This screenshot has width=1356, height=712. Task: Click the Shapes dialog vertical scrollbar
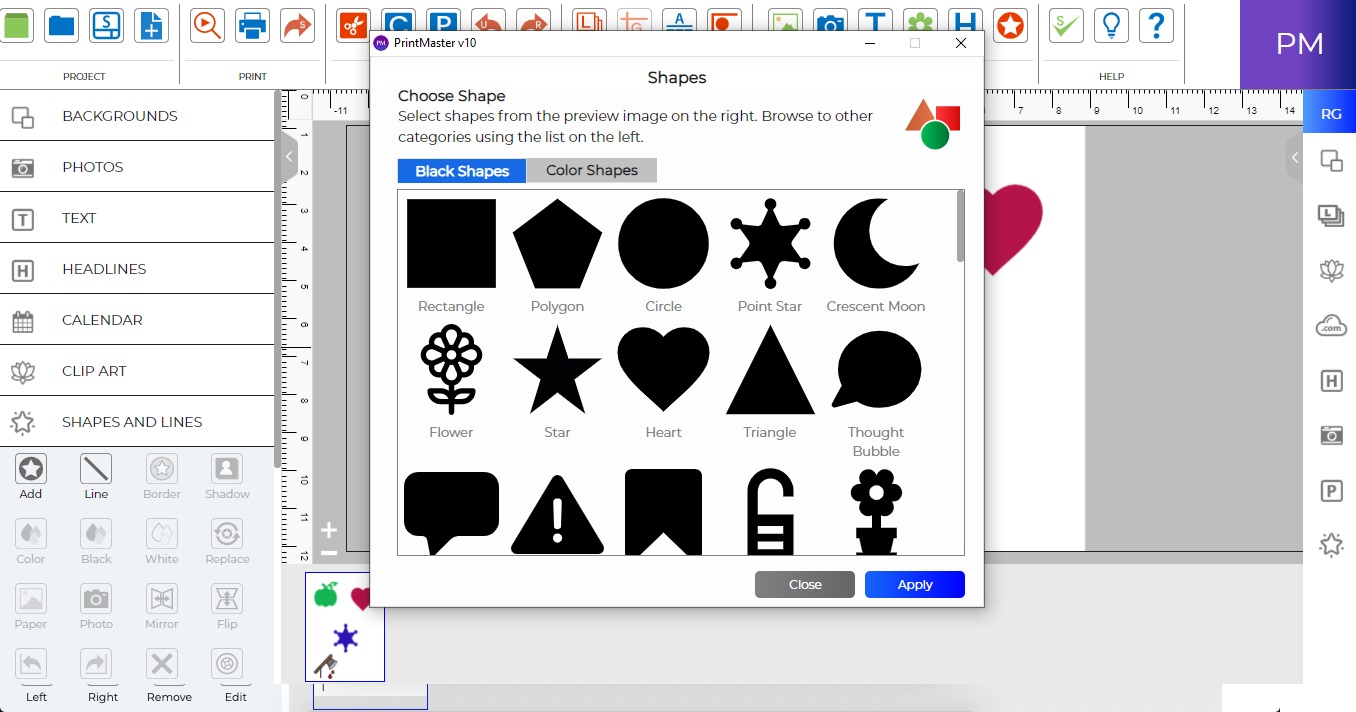pos(961,227)
